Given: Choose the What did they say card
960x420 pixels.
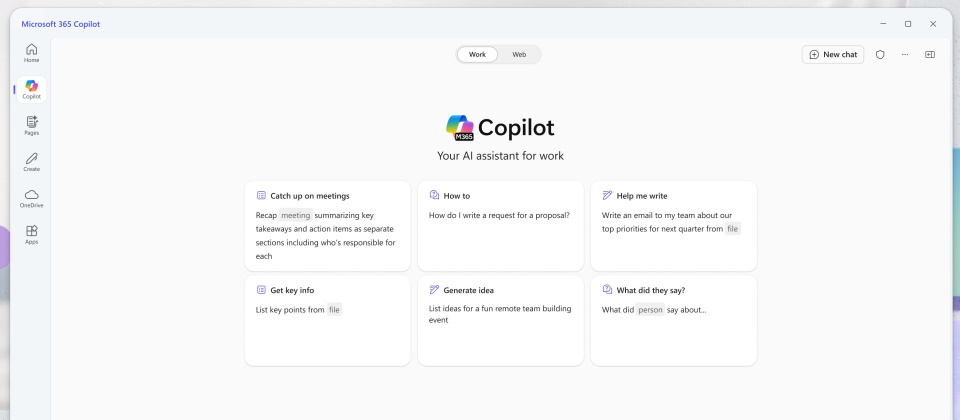Looking at the screenshot, I should pos(673,320).
